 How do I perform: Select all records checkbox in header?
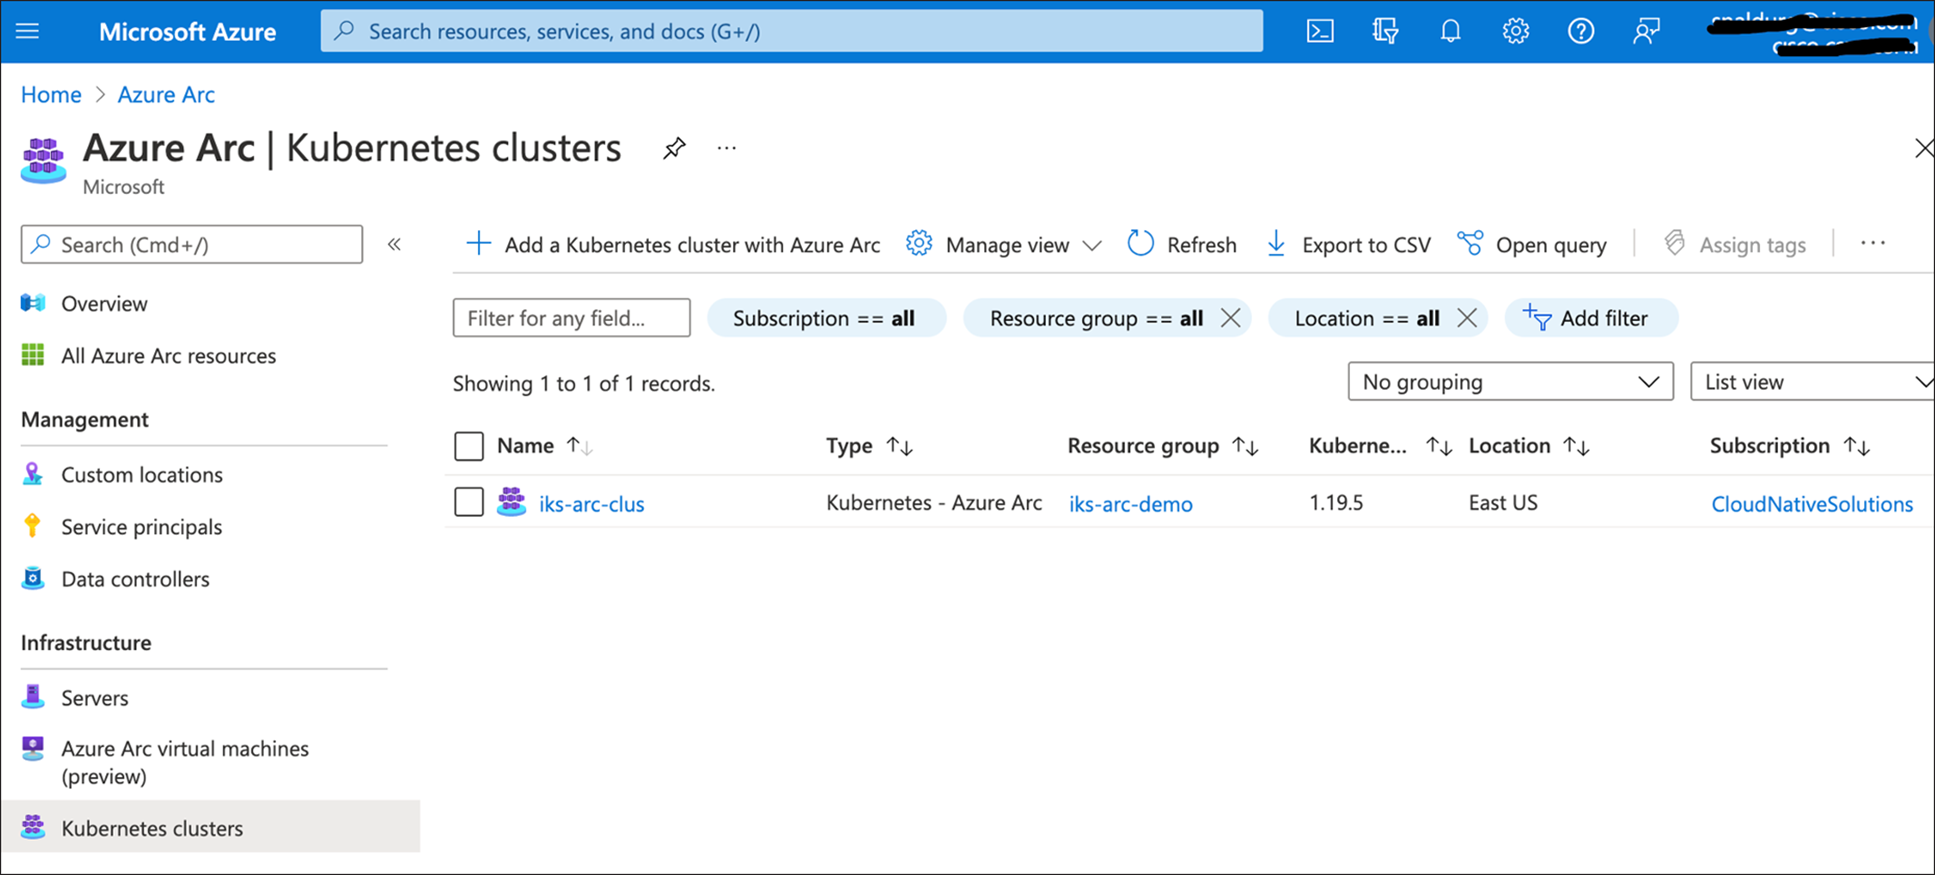pyautogui.click(x=469, y=446)
